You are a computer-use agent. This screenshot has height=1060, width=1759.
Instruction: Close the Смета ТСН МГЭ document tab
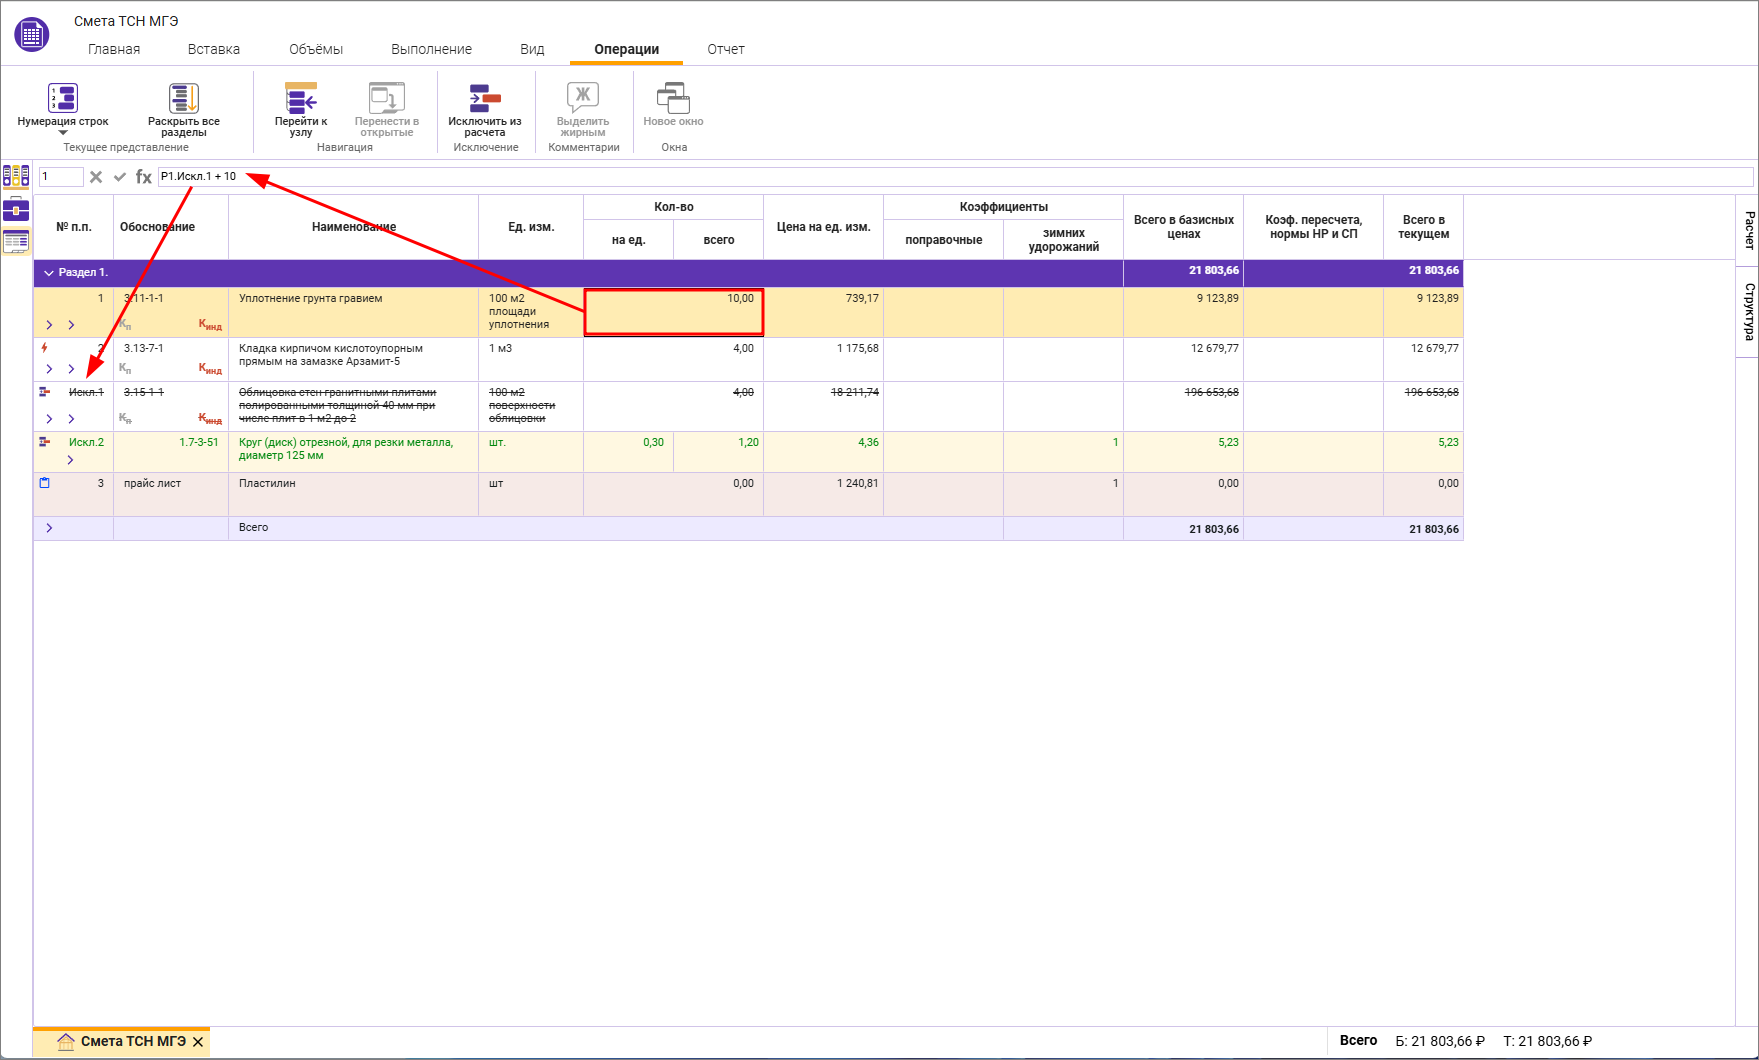click(198, 1042)
